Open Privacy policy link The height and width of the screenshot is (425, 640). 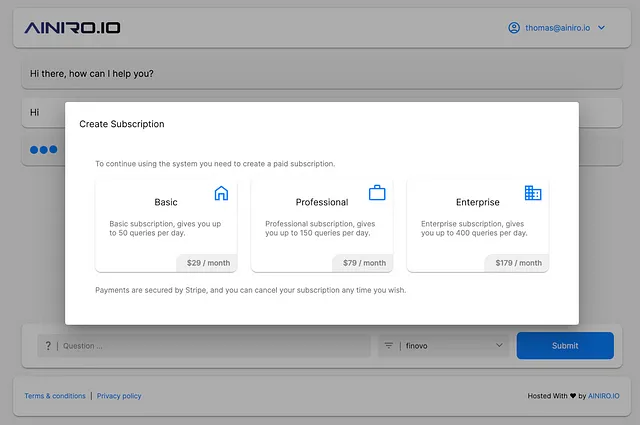[x=119, y=396]
